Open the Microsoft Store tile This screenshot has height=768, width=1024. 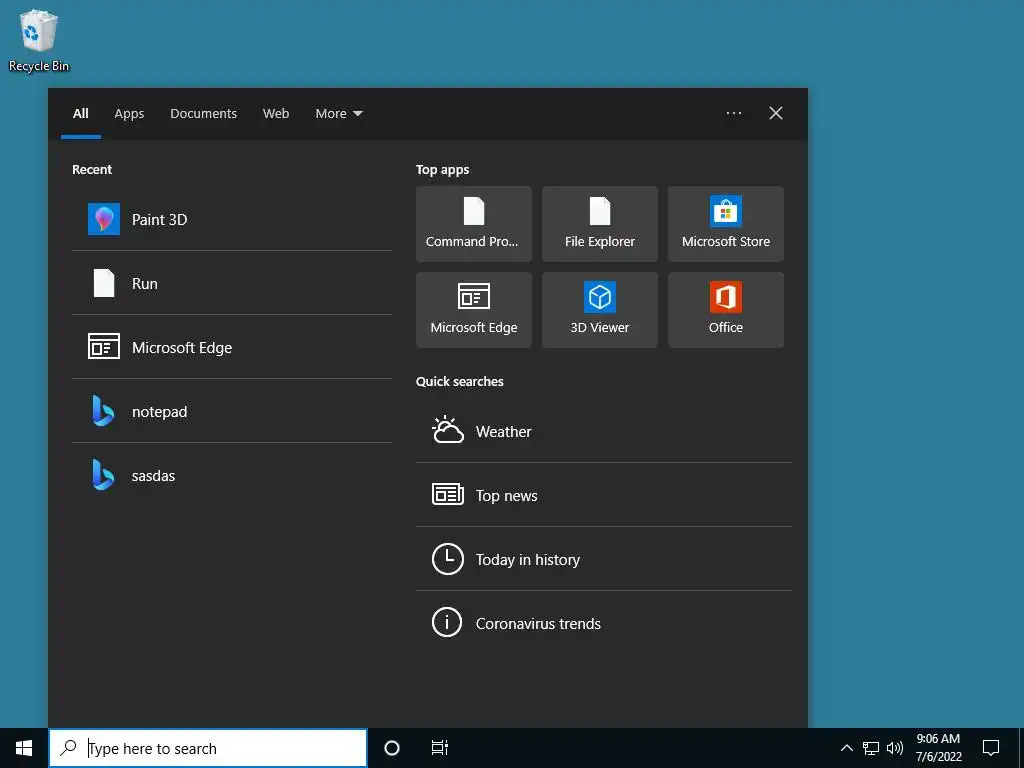(x=726, y=224)
